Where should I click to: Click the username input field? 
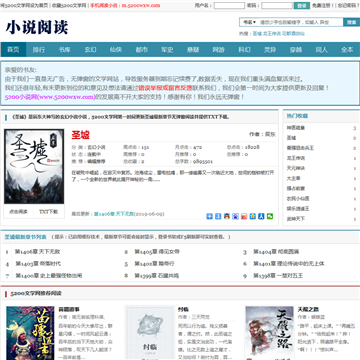pyautogui.click(x=229, y=6)
